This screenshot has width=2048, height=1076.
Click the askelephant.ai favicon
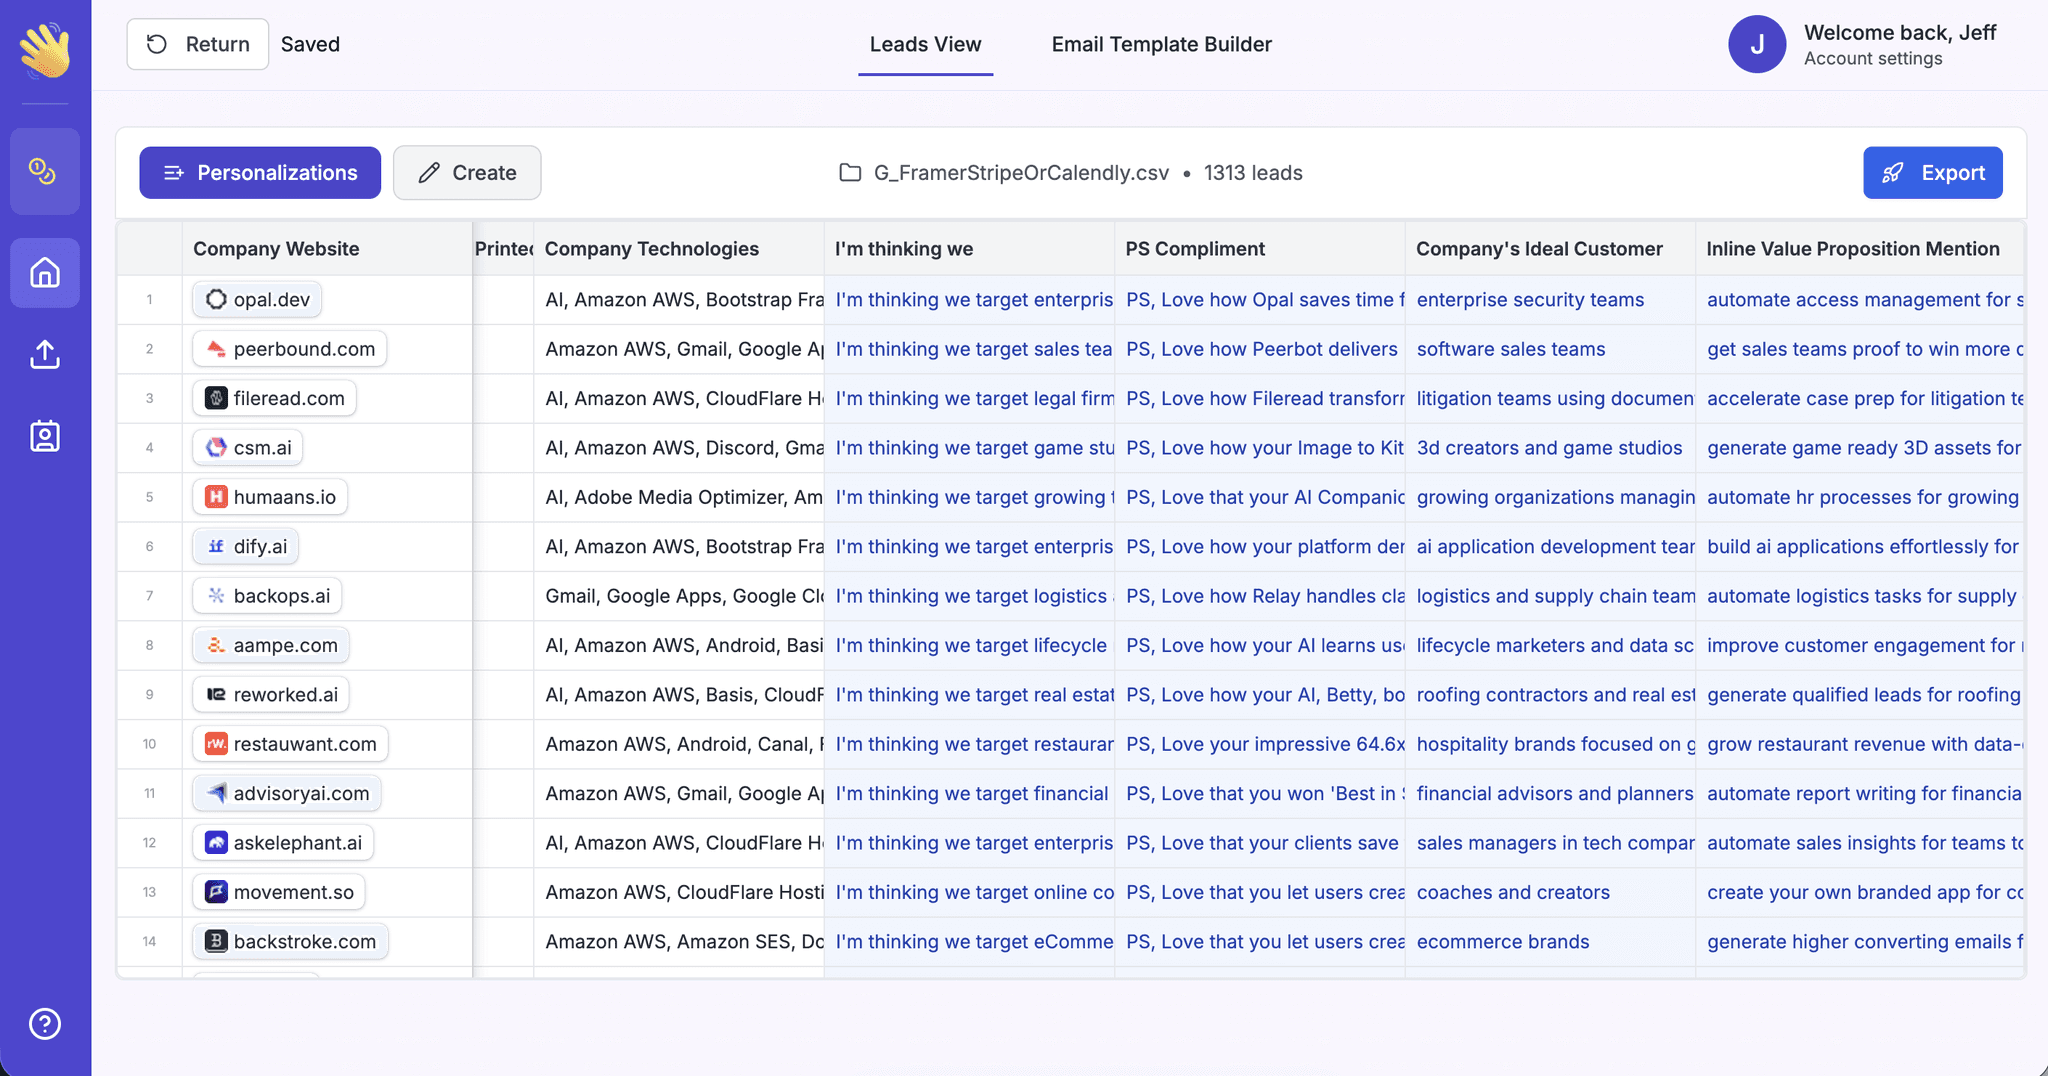click(x=216, y=843)
